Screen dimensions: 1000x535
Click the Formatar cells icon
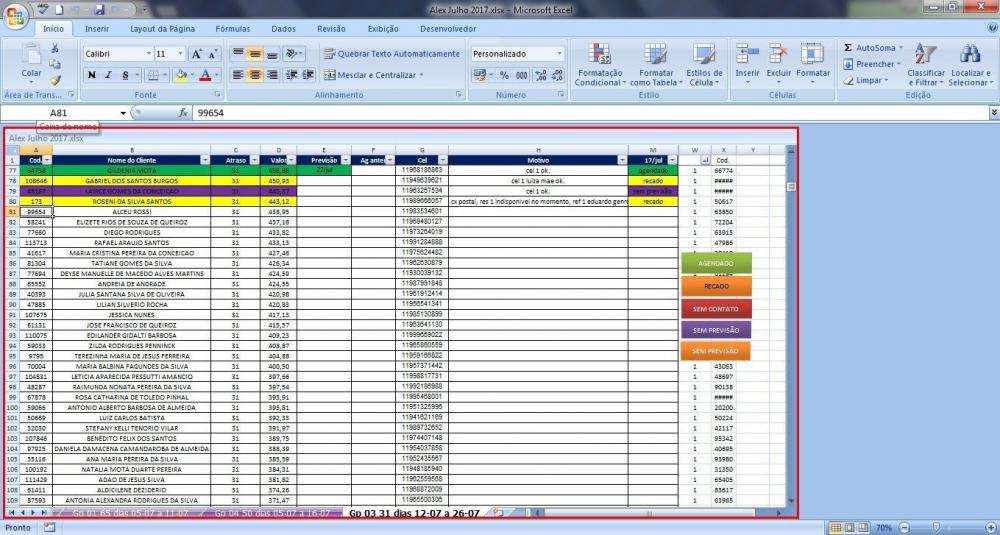tap(812, 54)
